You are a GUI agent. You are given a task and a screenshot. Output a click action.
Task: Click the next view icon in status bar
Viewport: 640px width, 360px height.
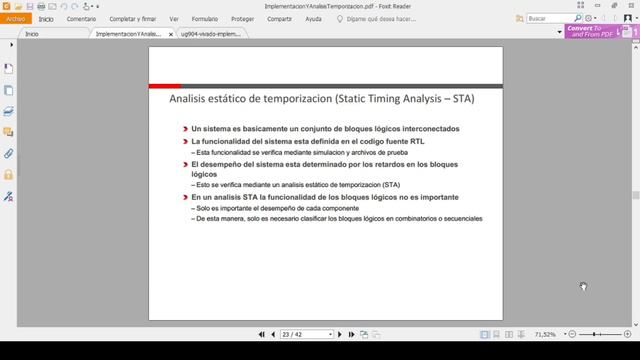[376, 334]
